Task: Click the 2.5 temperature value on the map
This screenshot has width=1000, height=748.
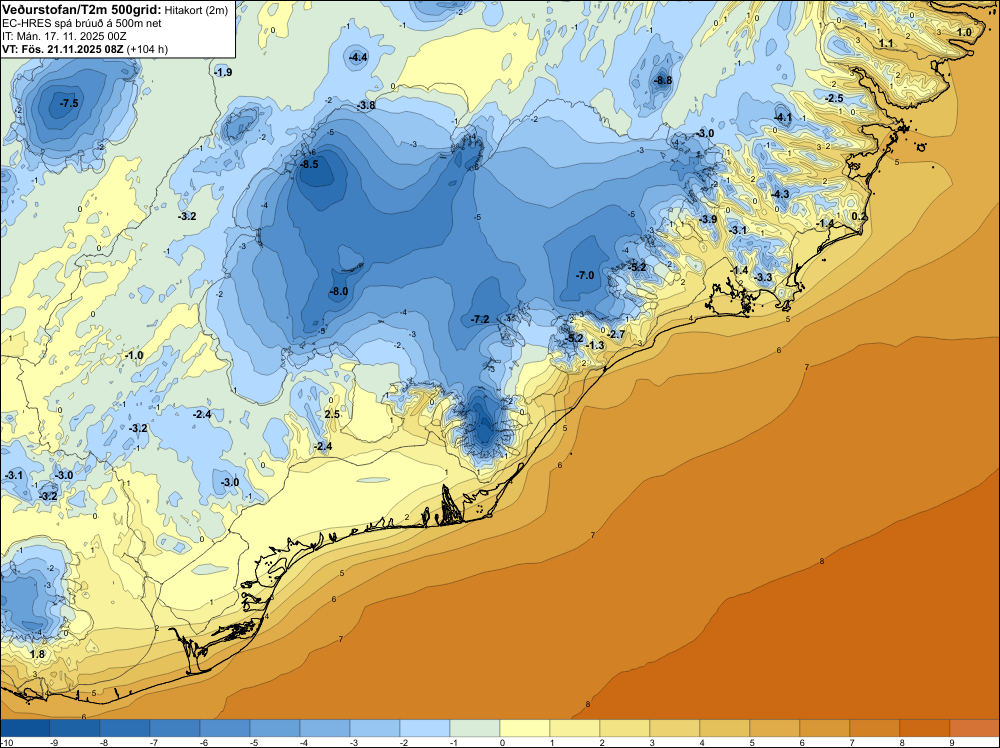Action: tap(332, 414)
